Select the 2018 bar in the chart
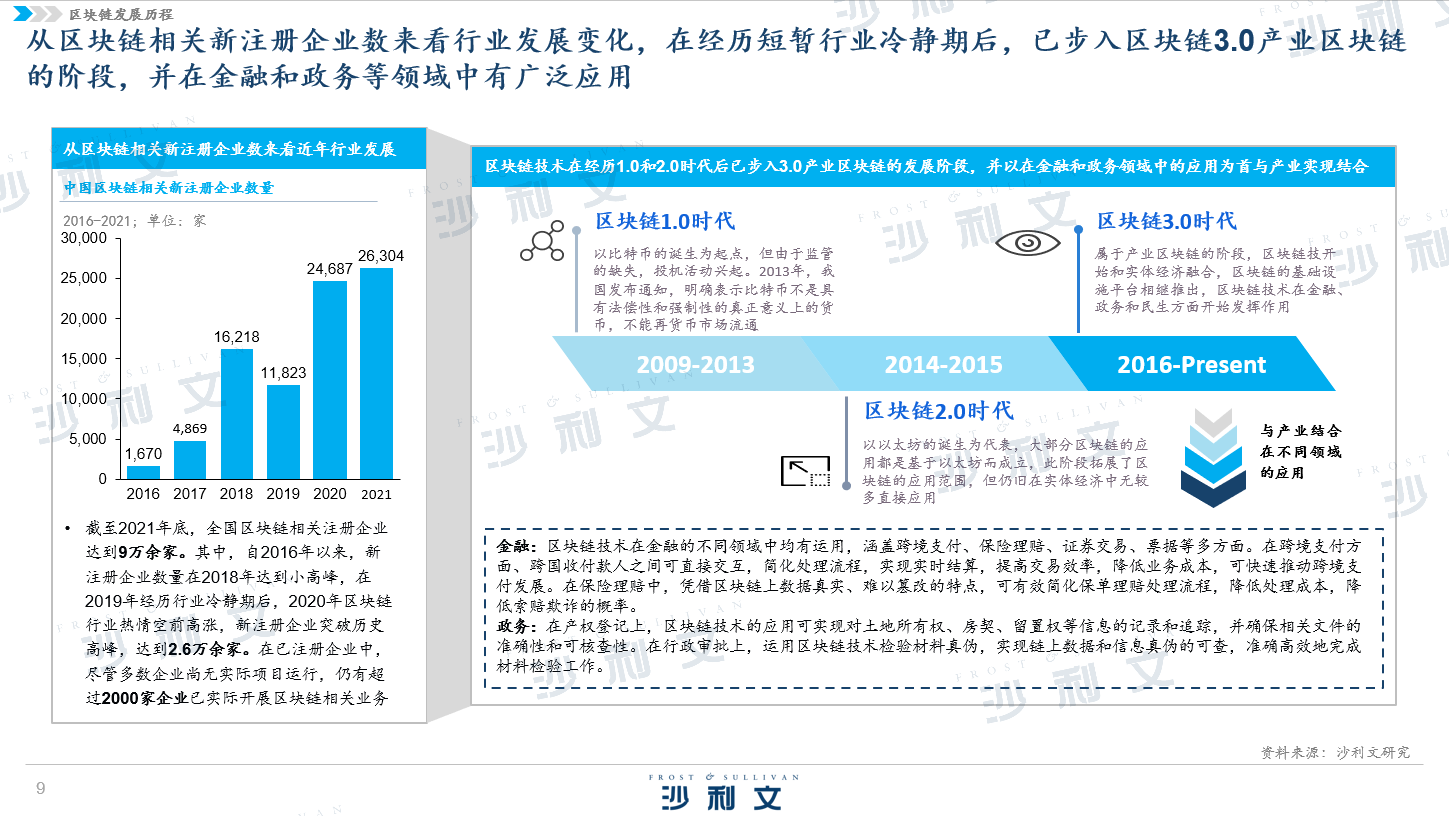Image resolution: width=1449 pixels, height=816 pixels. (x=236, y=414)
